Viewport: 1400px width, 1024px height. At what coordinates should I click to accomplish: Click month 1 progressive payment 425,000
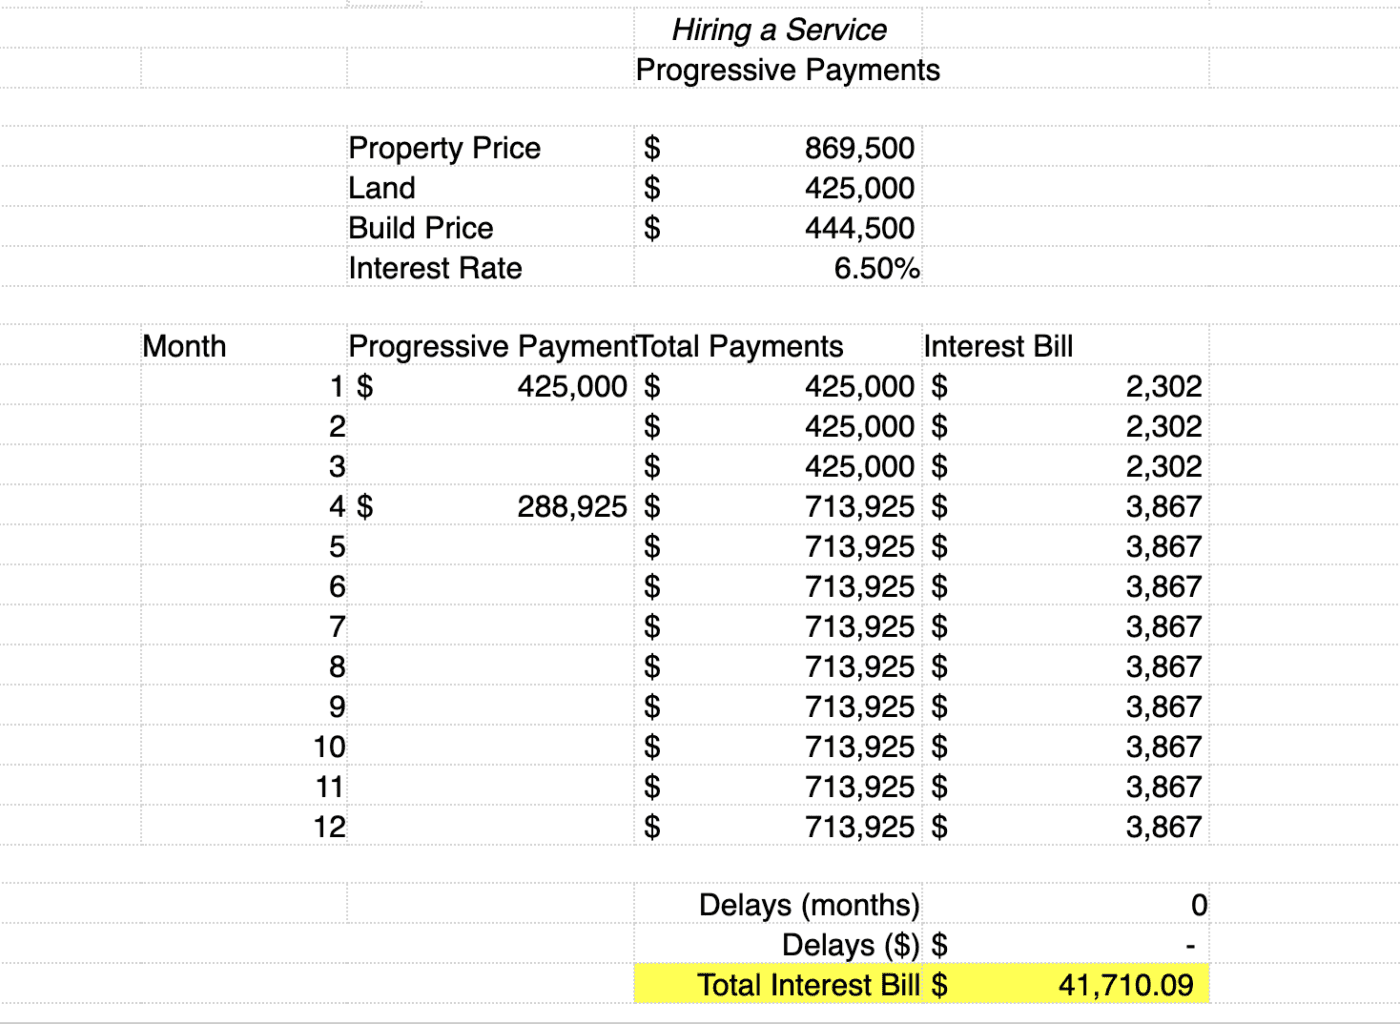(571, 386)
